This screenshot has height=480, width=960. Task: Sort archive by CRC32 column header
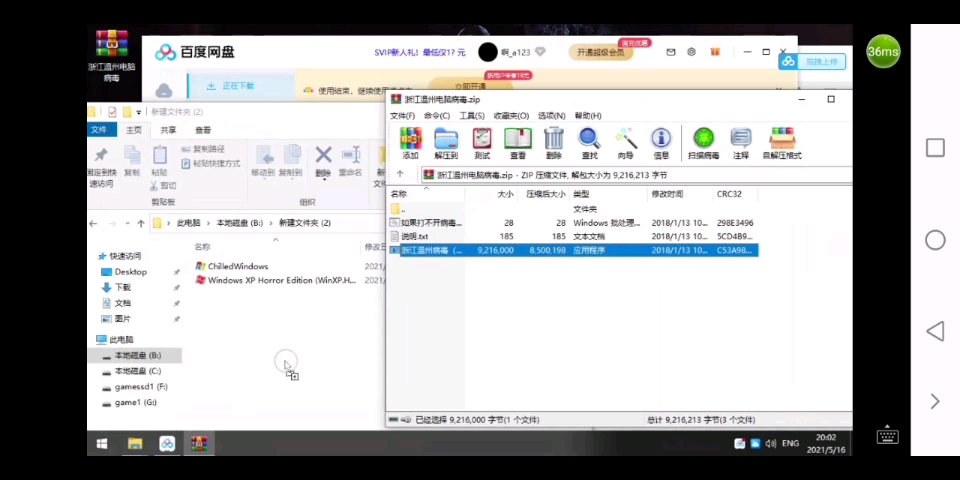pyautogui.click(x=736, y=194)
